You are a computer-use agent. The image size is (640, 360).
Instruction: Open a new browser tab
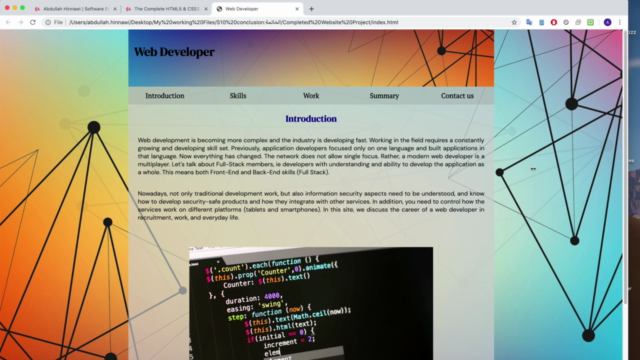[x=311, y=9]
